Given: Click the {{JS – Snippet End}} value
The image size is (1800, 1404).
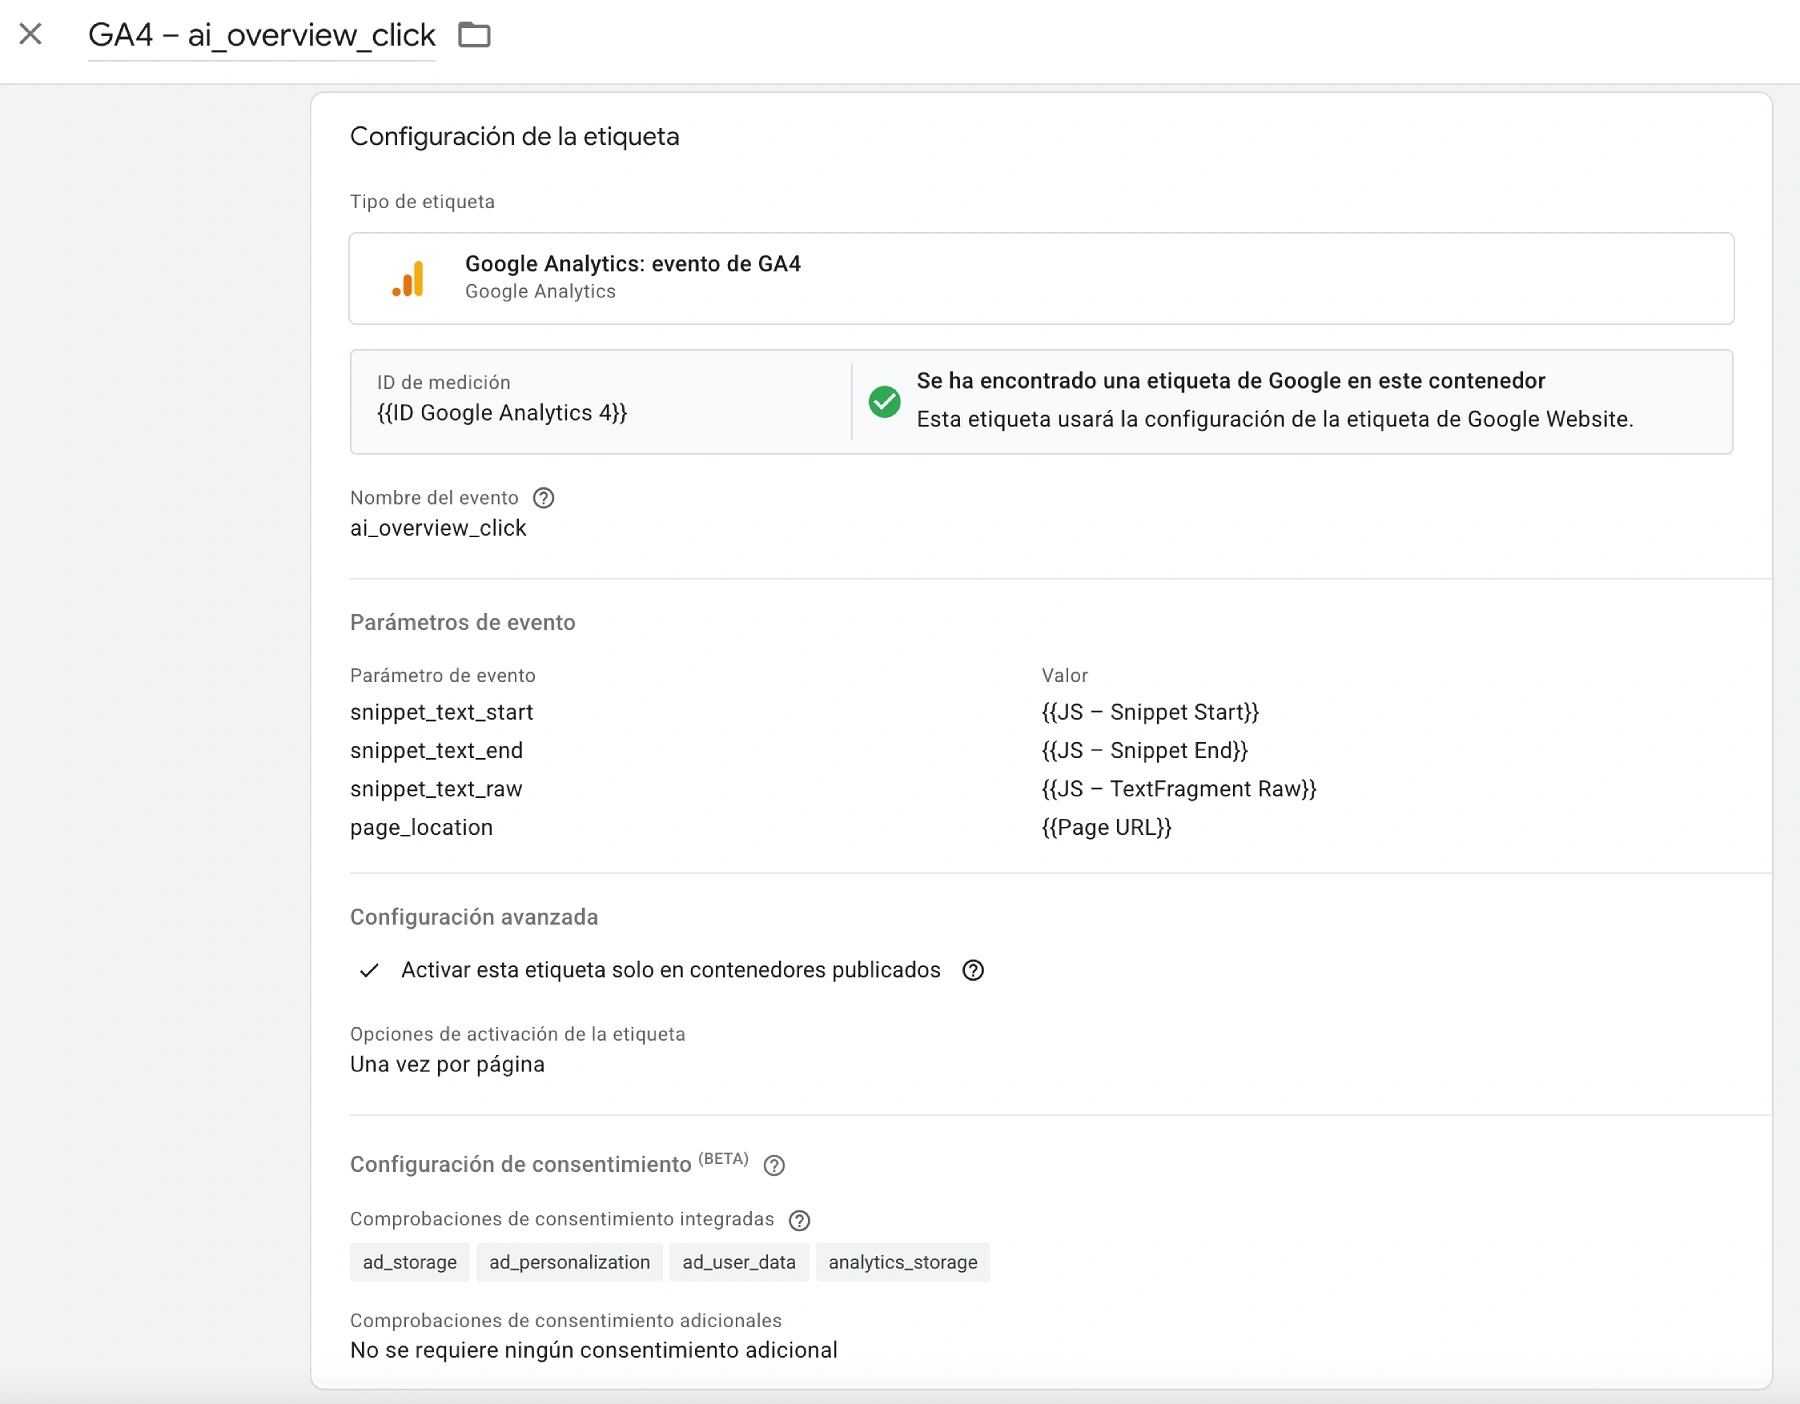Looking at the screenshot, I should 1144,751.
